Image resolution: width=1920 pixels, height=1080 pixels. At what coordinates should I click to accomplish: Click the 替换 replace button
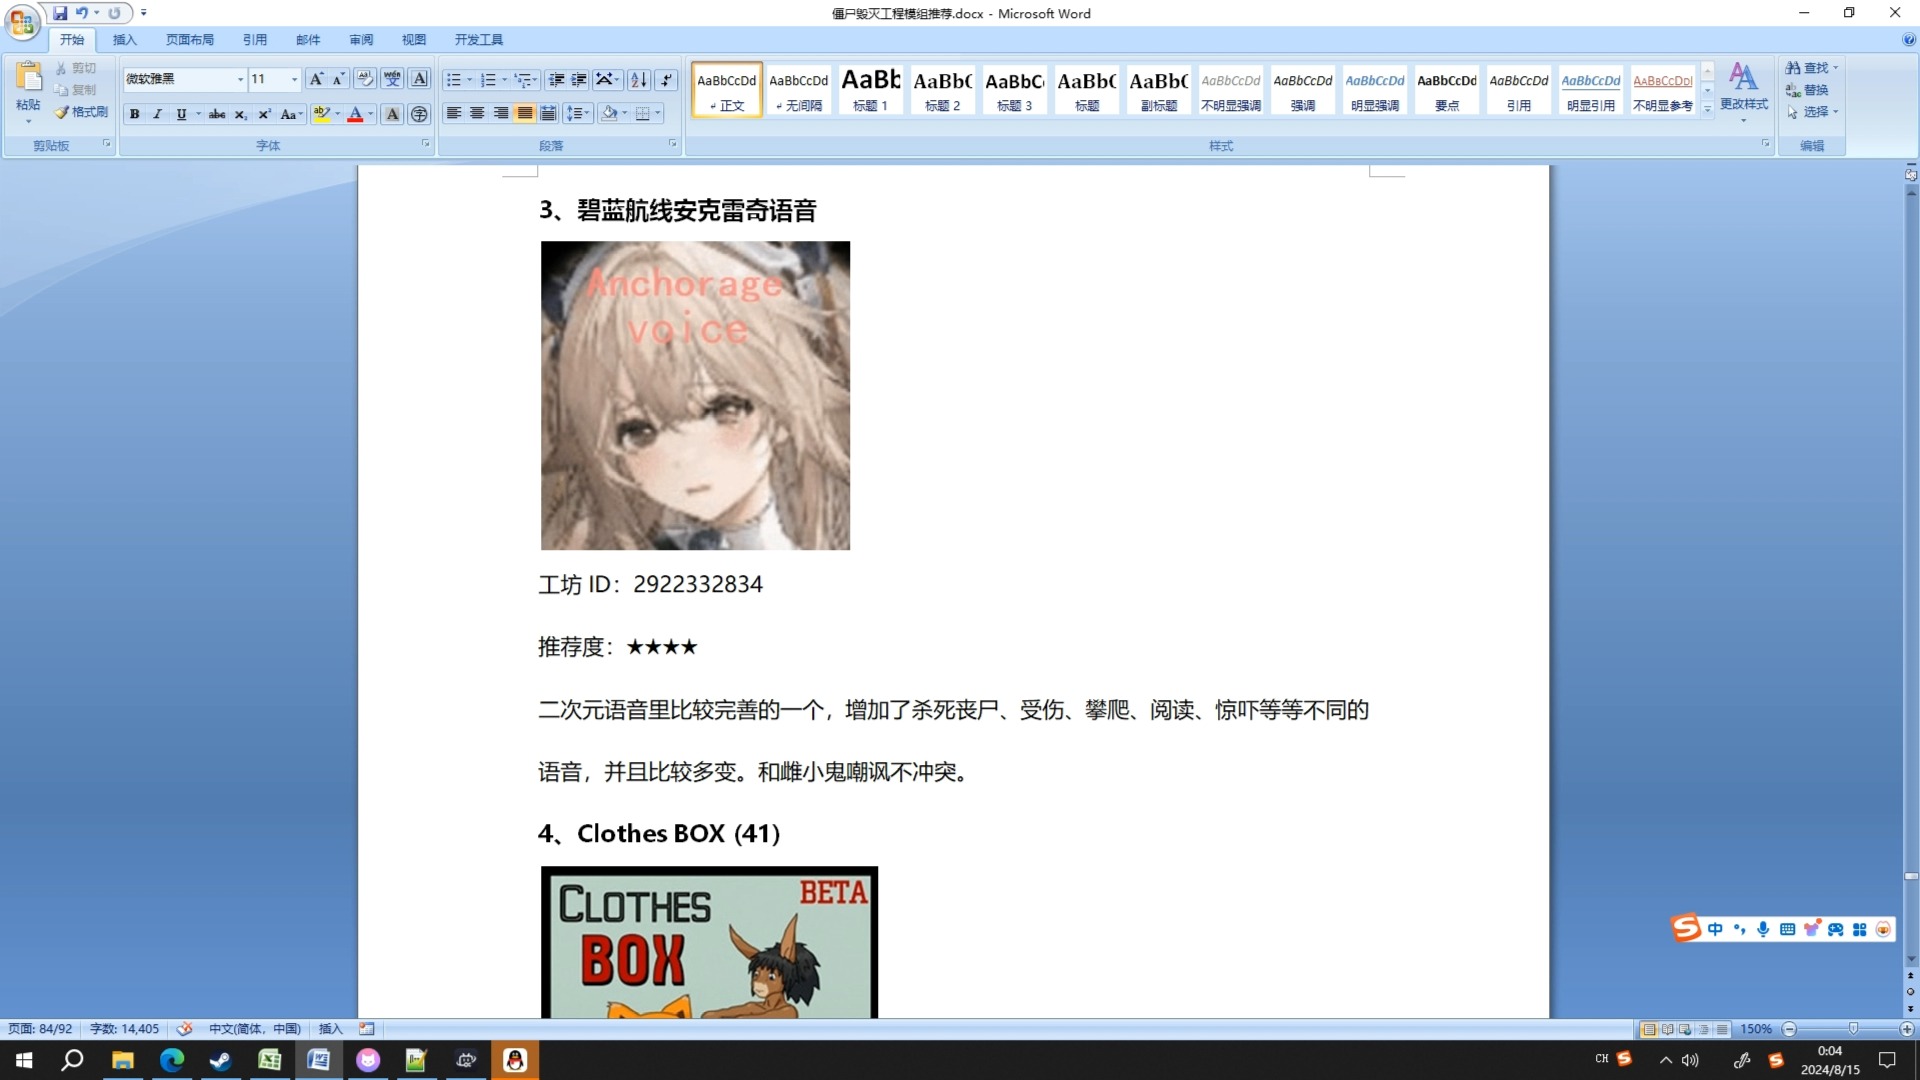1808,90
